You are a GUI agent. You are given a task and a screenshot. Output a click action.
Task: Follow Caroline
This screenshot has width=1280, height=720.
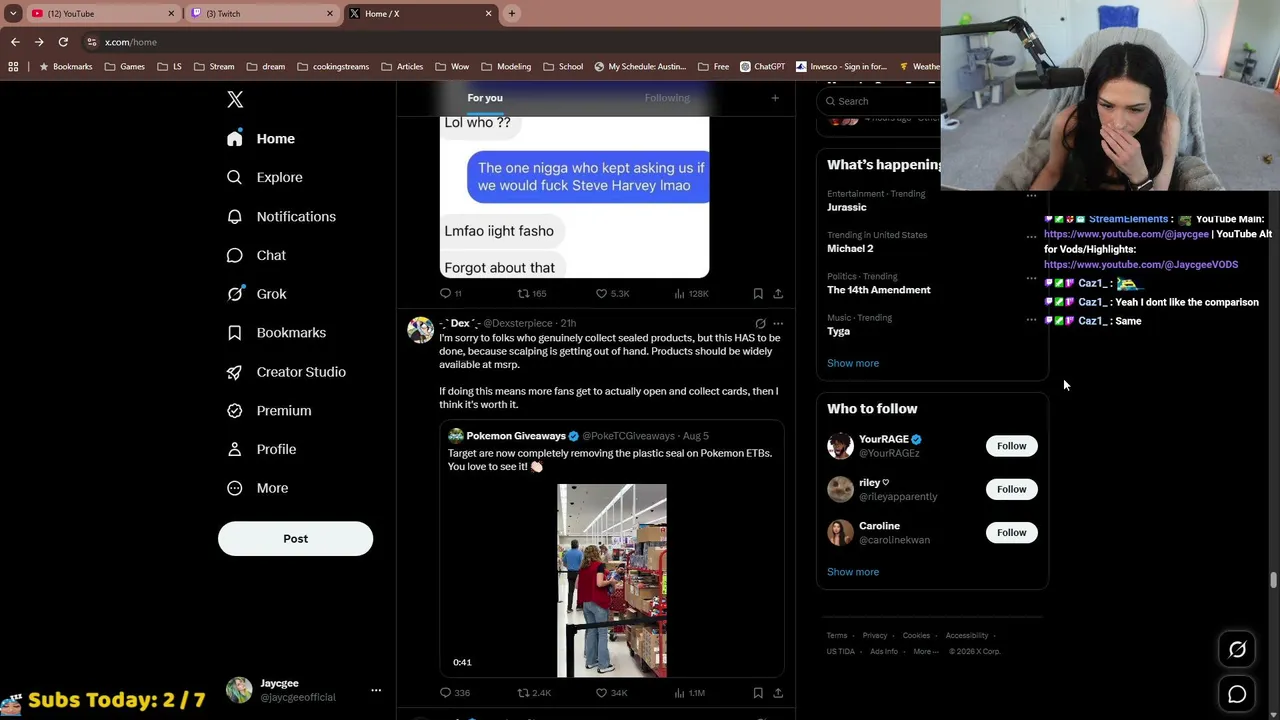(x=1011, y=532)
